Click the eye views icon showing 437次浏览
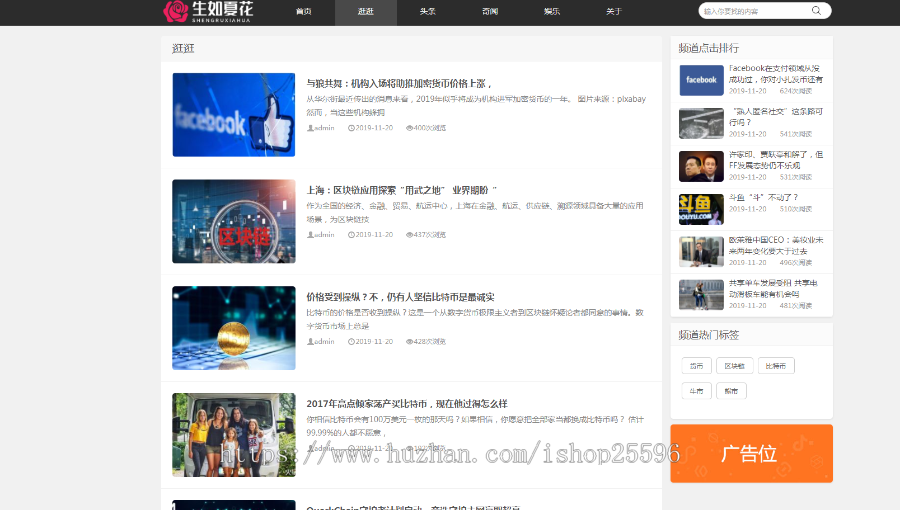Image resolution: width=900 pixels, height=510 pixels. 409,235
